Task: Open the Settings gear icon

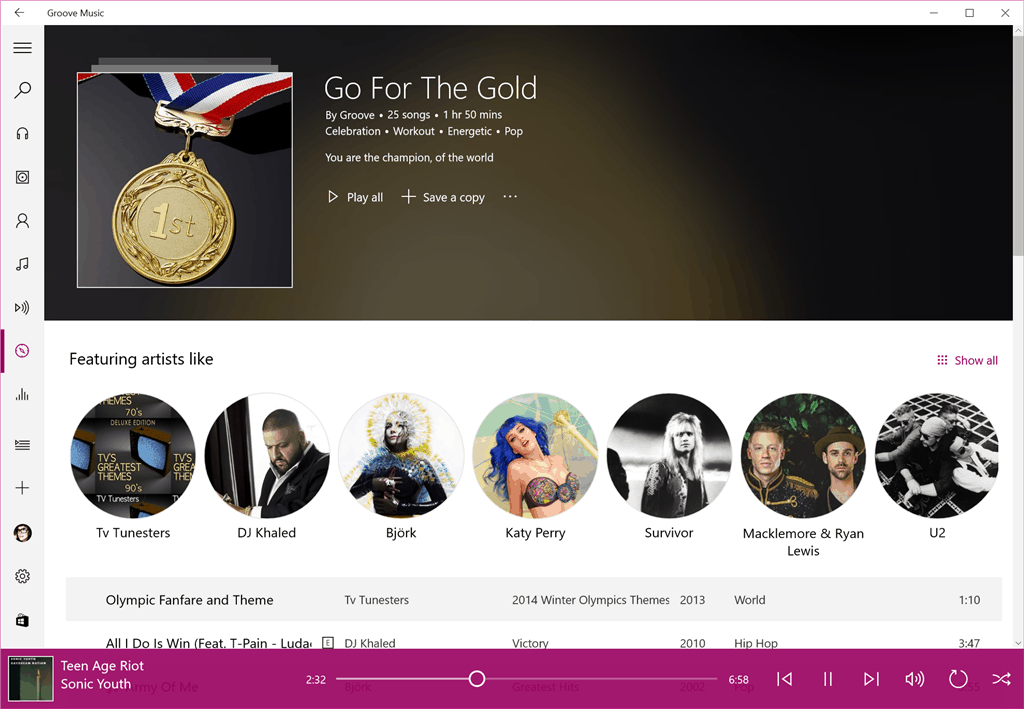Action: point(22,576)
